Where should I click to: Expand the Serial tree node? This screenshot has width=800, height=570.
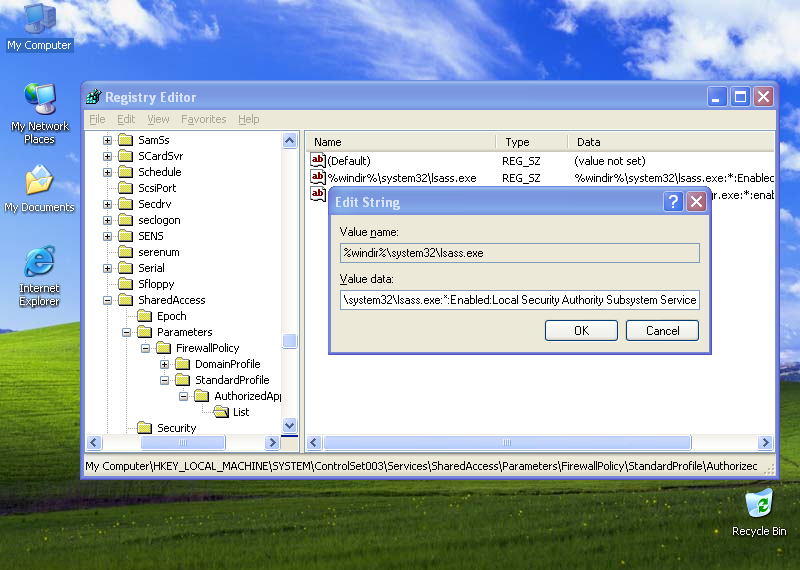point(107,268)
